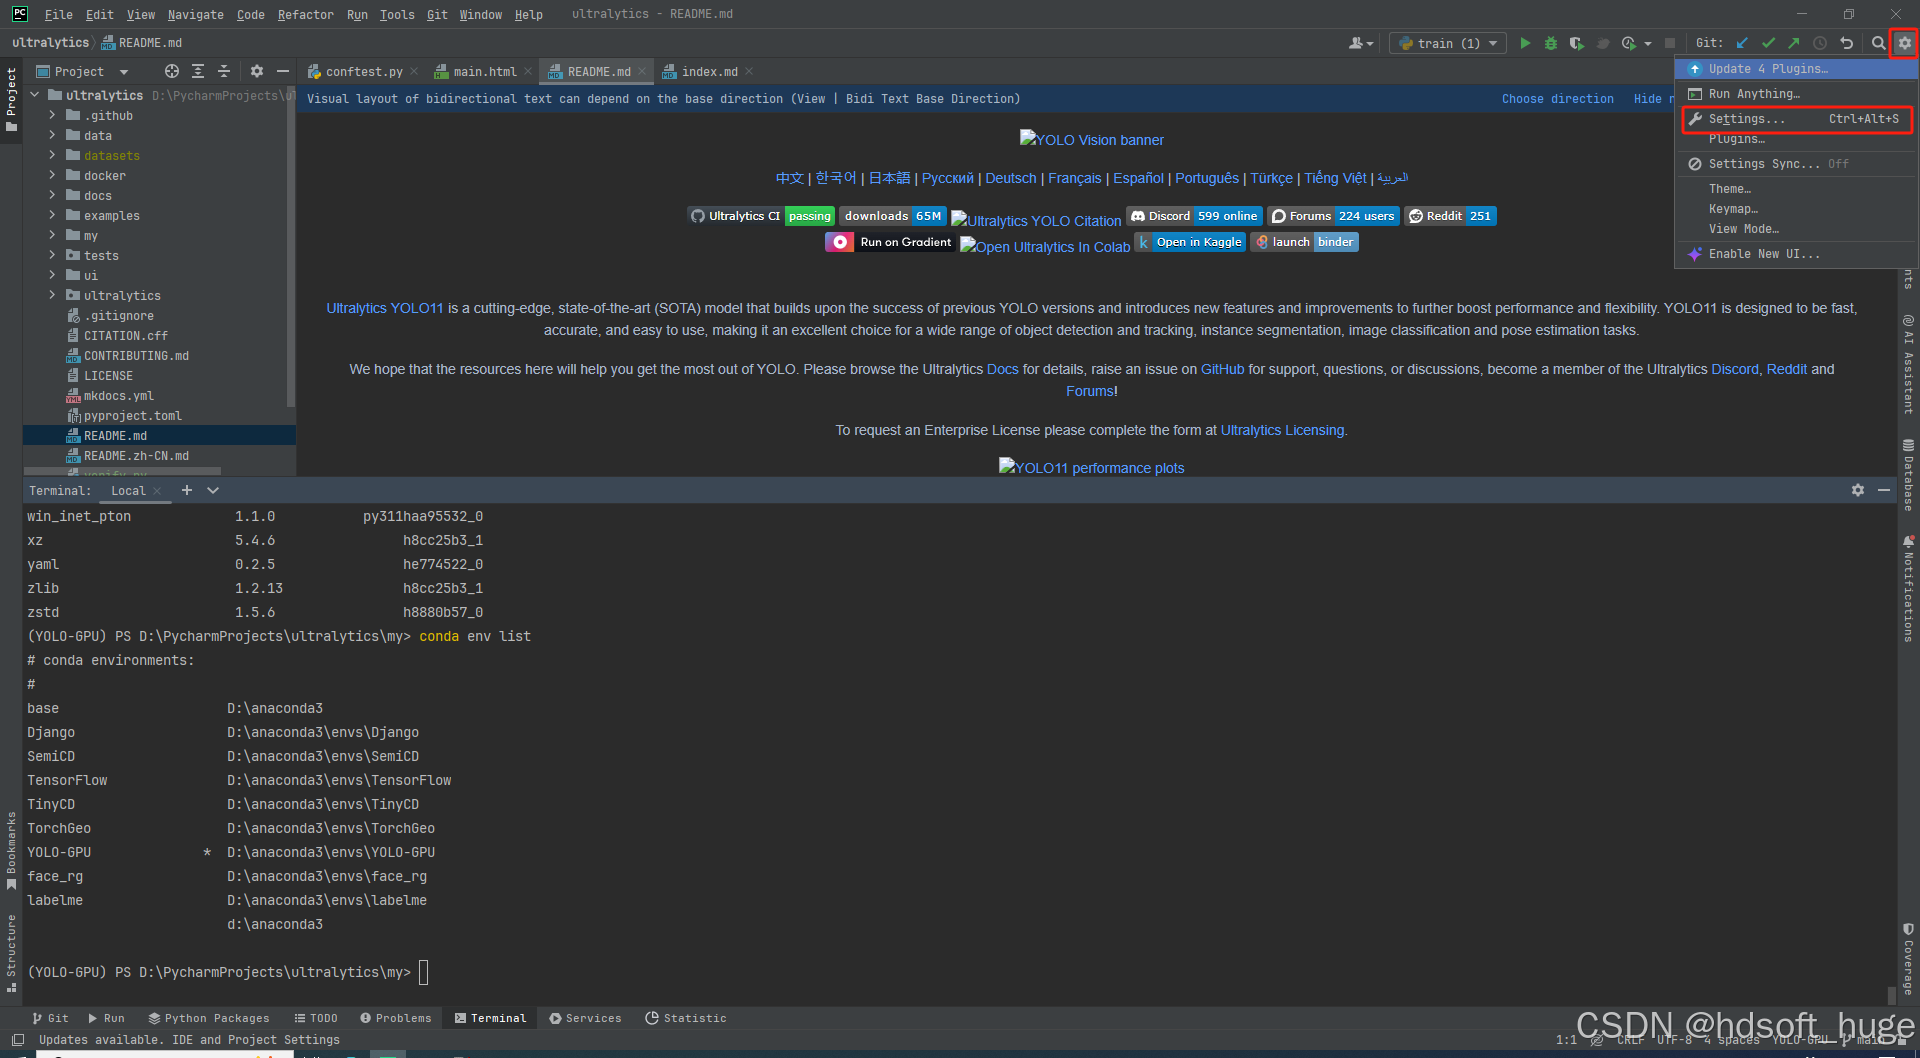Open the AI Assistant side panel
This screenshot has height=1058, width=1920.
1908,364
